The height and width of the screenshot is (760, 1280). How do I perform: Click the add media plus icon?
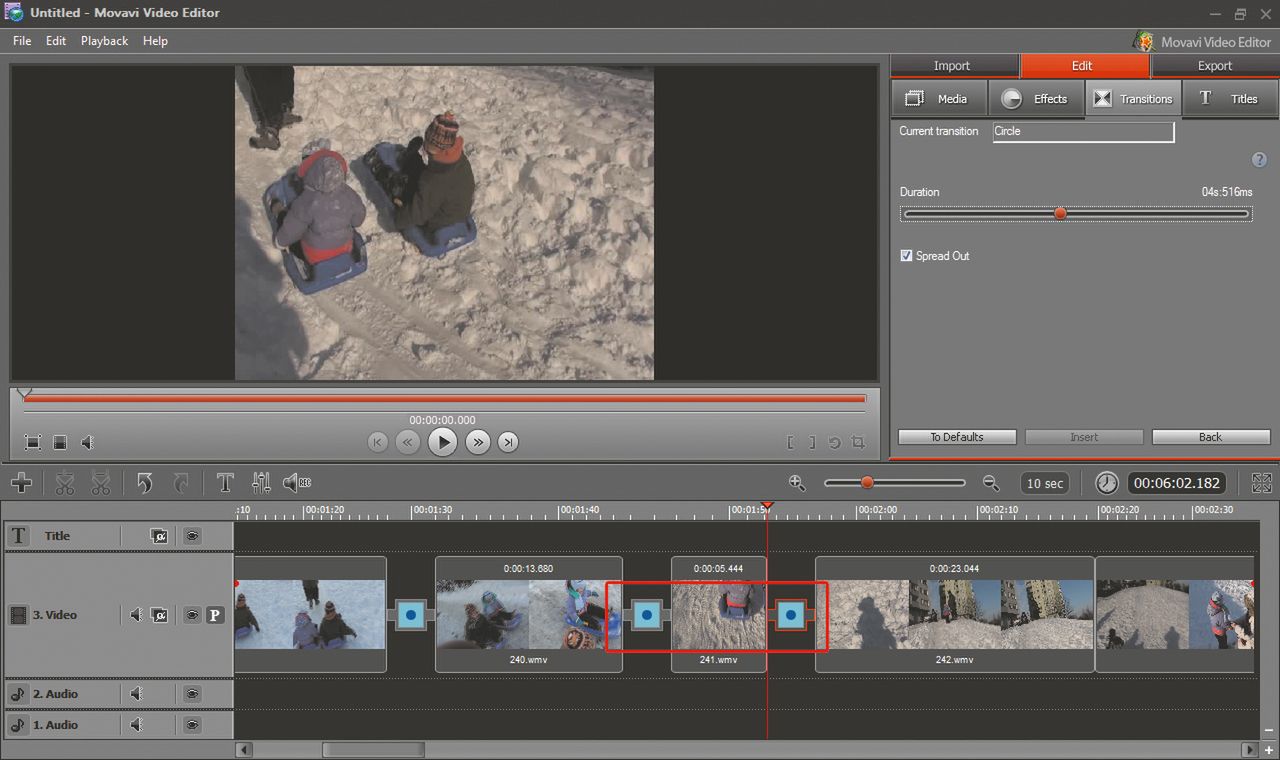(21, 484)
